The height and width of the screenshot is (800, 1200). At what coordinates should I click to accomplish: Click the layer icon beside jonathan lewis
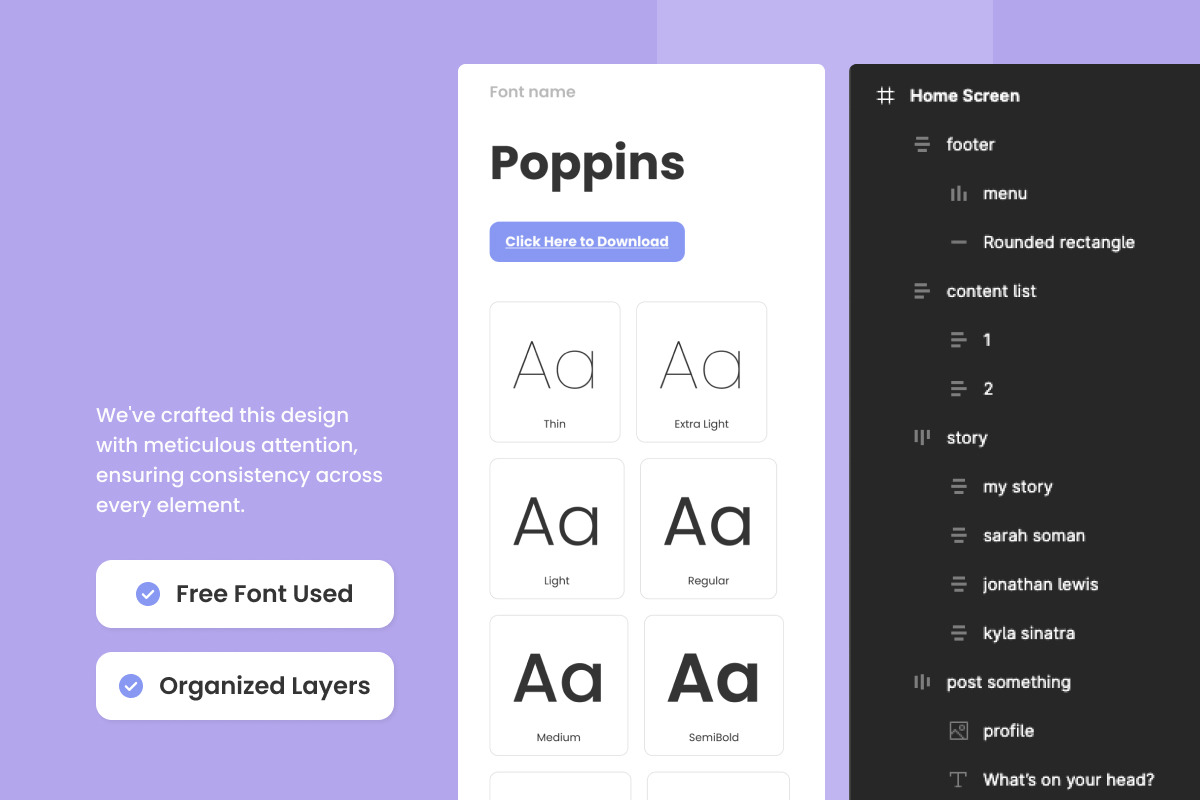[x=959, y=584]
